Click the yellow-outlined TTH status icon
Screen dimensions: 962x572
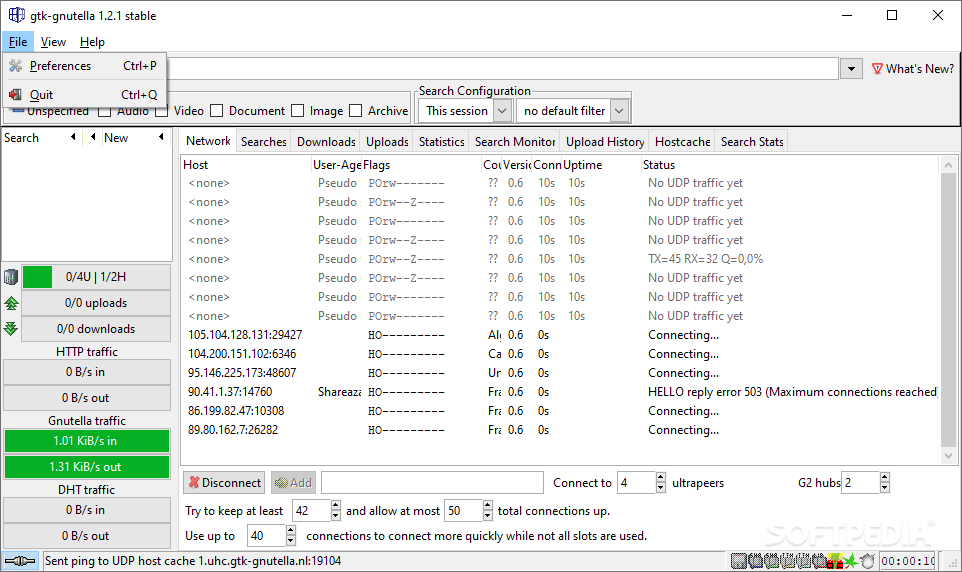coord(788,561)
